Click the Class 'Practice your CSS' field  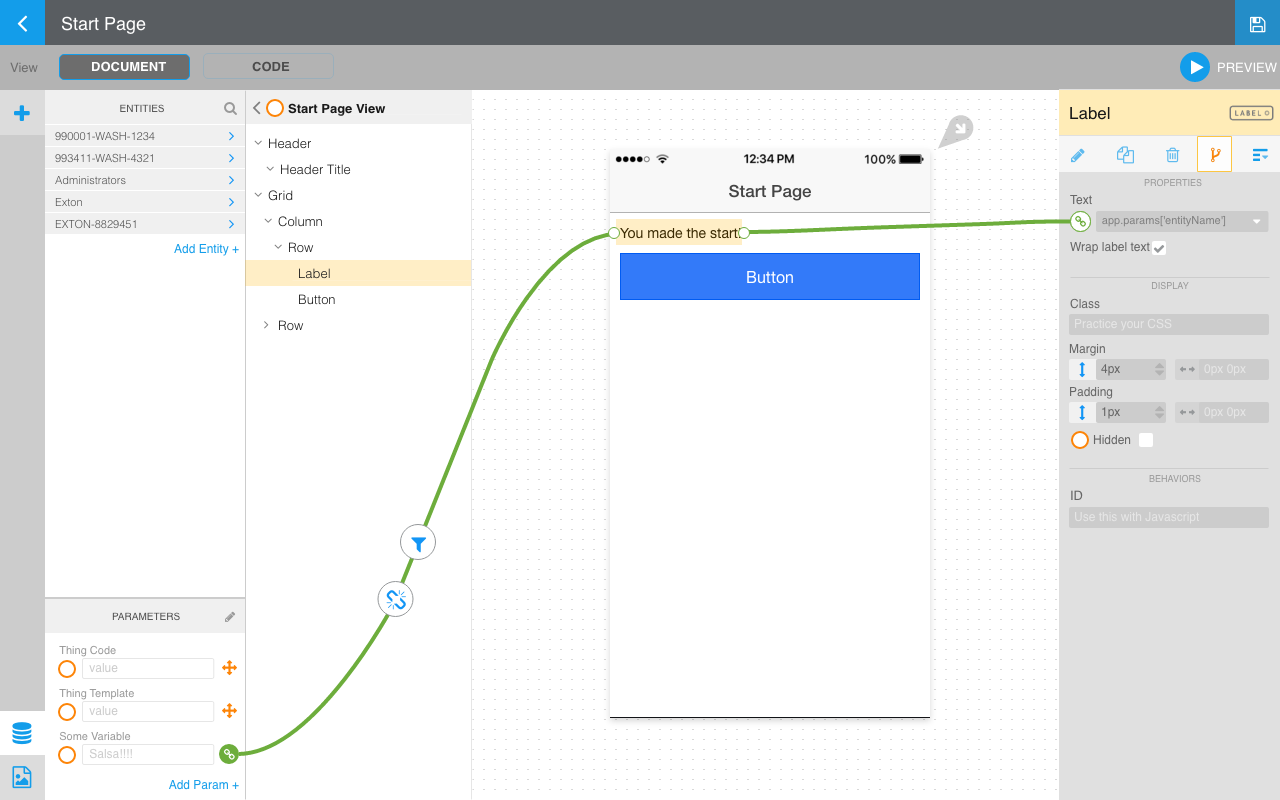(x=1169, y=324)
